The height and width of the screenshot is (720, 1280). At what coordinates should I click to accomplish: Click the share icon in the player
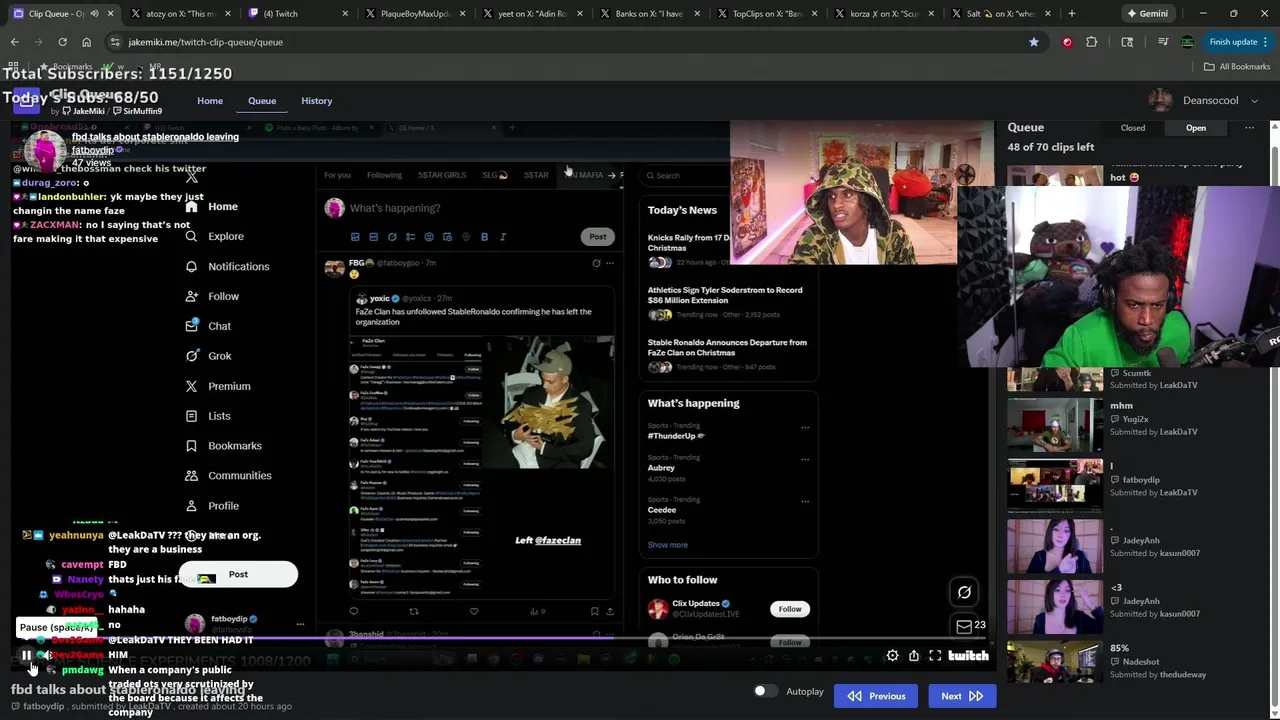914,656
